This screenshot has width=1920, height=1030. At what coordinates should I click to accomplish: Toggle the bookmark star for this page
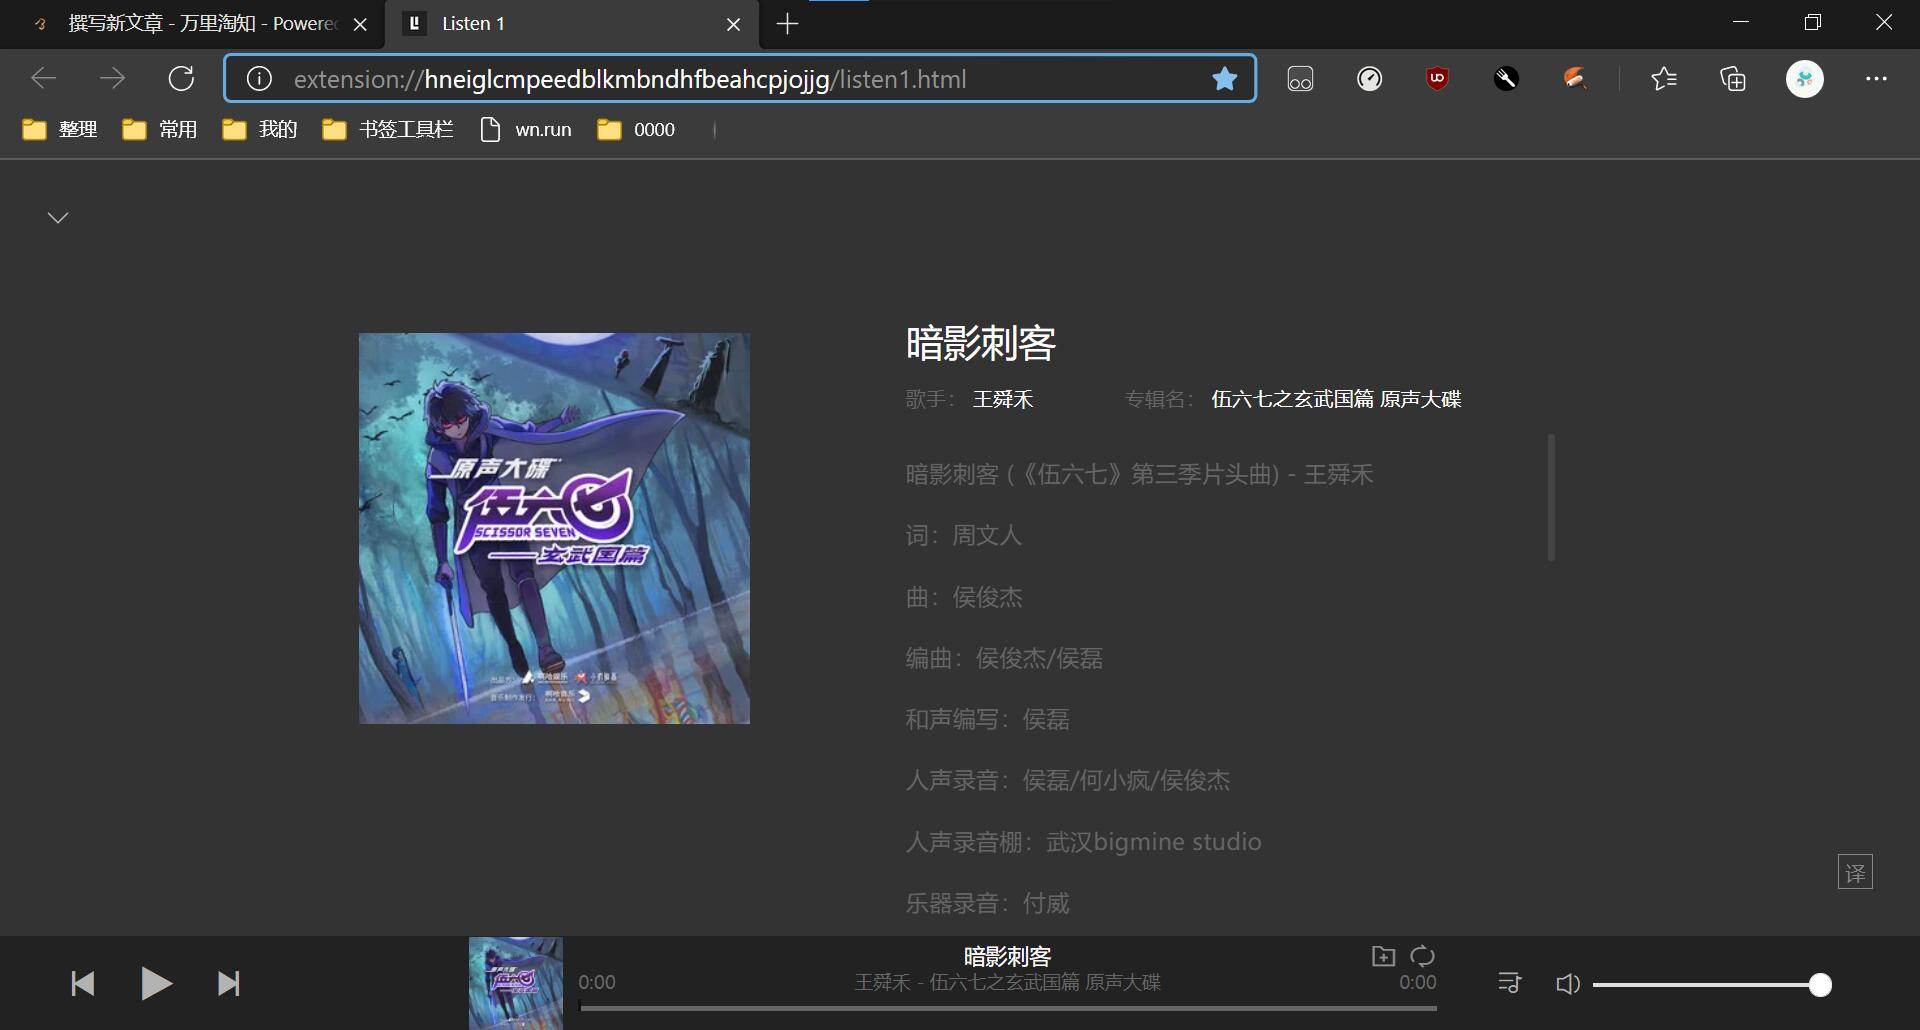point(1224,79)
